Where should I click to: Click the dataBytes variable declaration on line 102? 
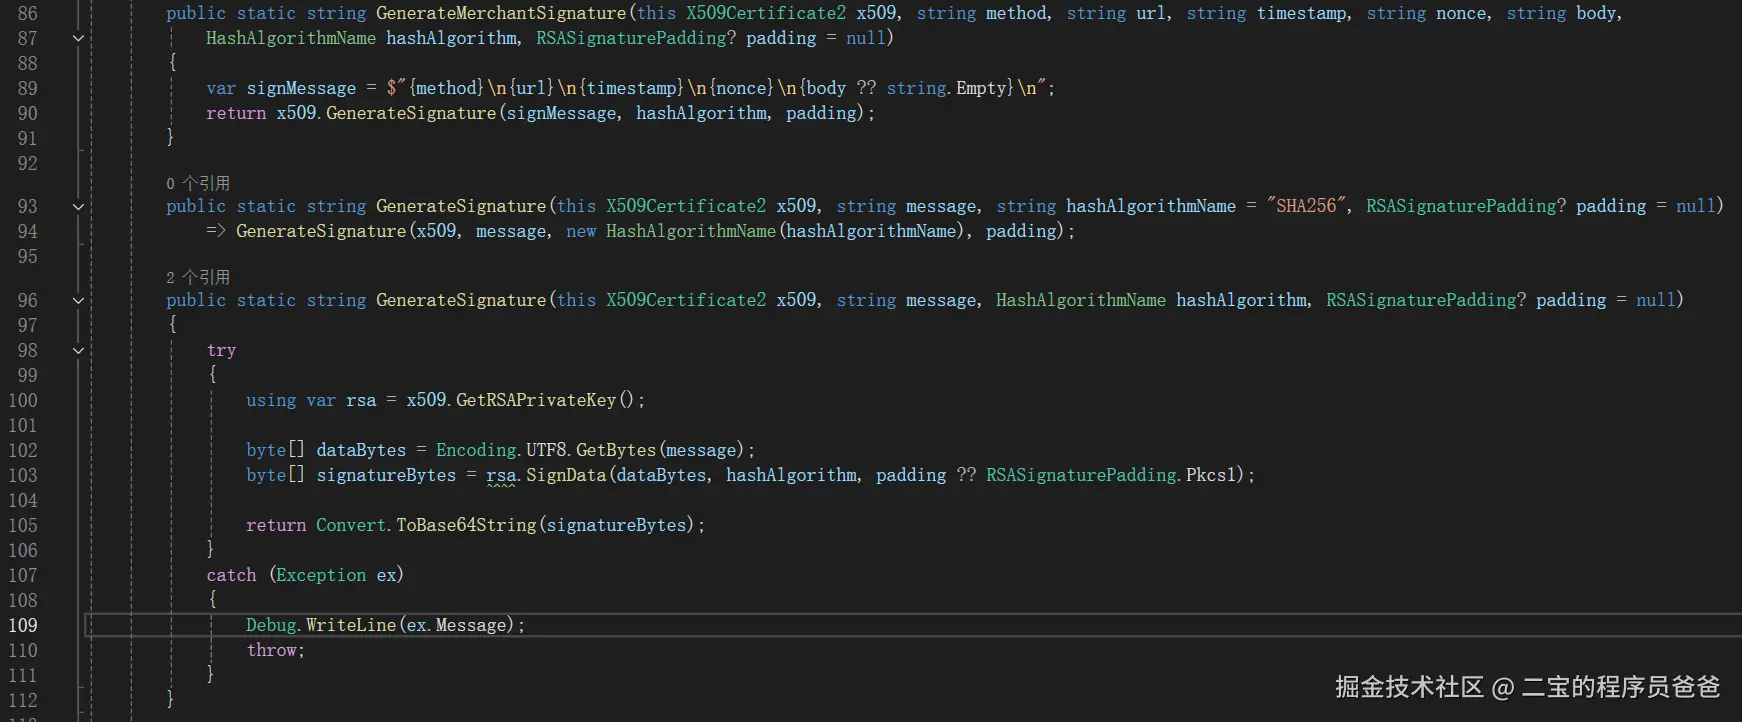coord(361,450)
